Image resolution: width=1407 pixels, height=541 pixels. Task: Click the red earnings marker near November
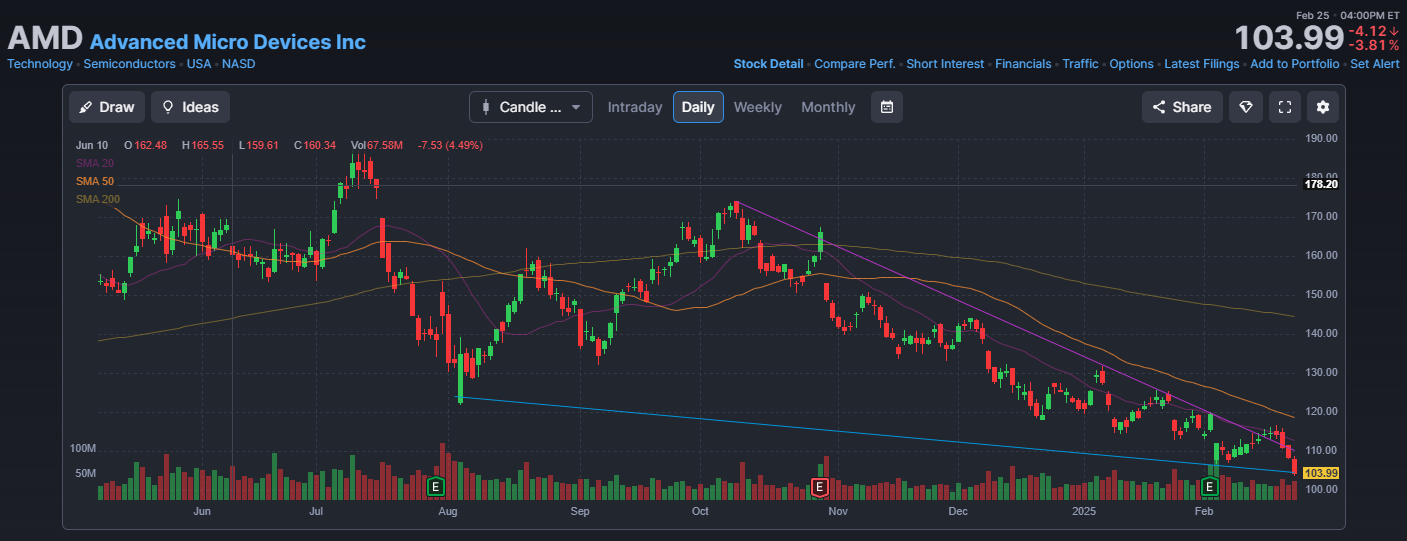(819, 487)
